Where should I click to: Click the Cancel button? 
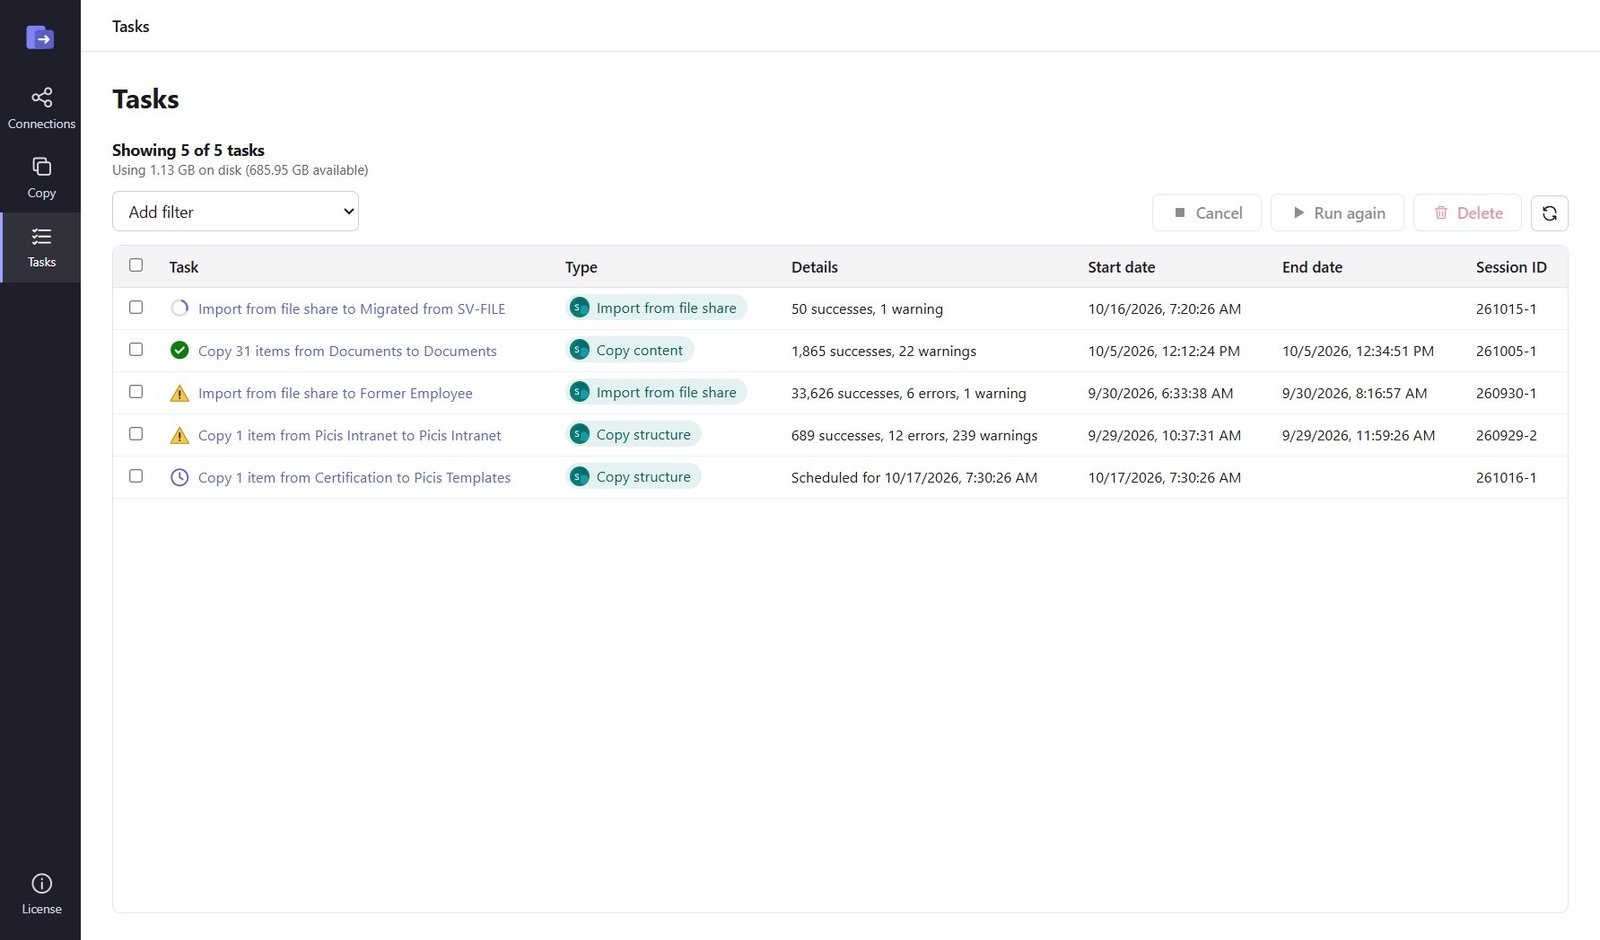point(1207,213)
